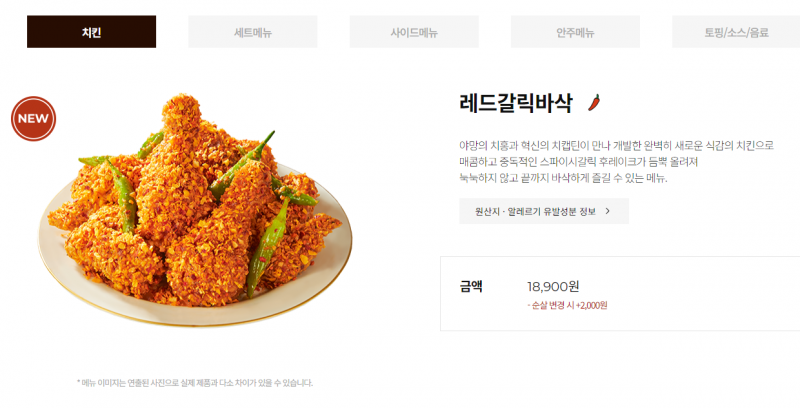
Task: Click the 금액 label
Action: [x=471, y=287]
